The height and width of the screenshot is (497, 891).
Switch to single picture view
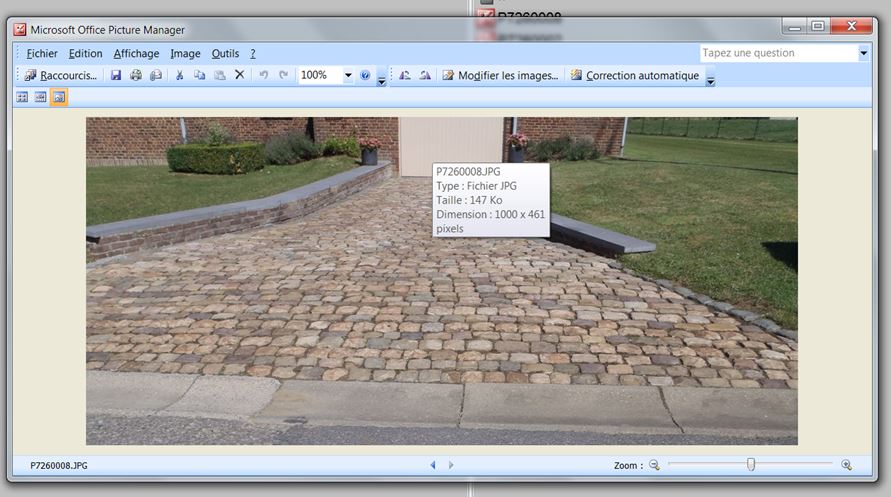[59, 97]
